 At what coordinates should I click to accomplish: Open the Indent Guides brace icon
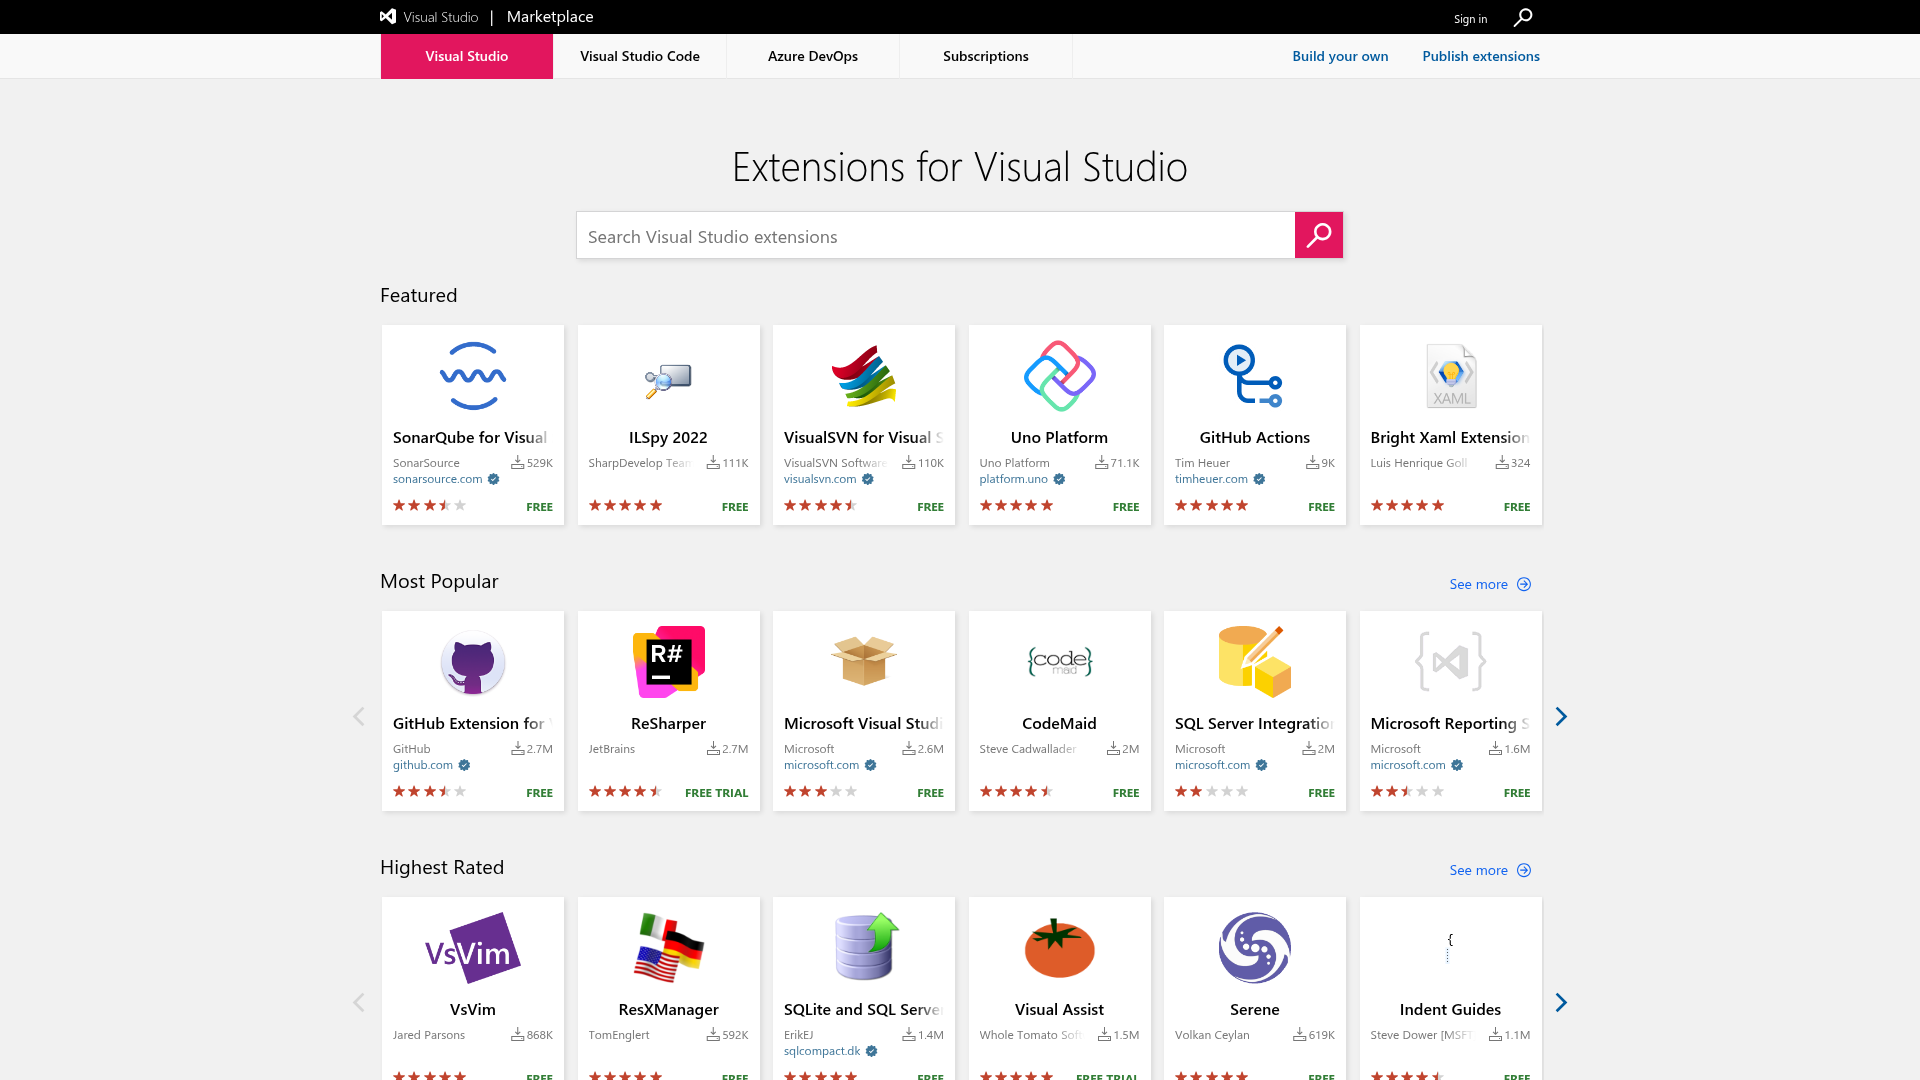(x=1450, y=947)
